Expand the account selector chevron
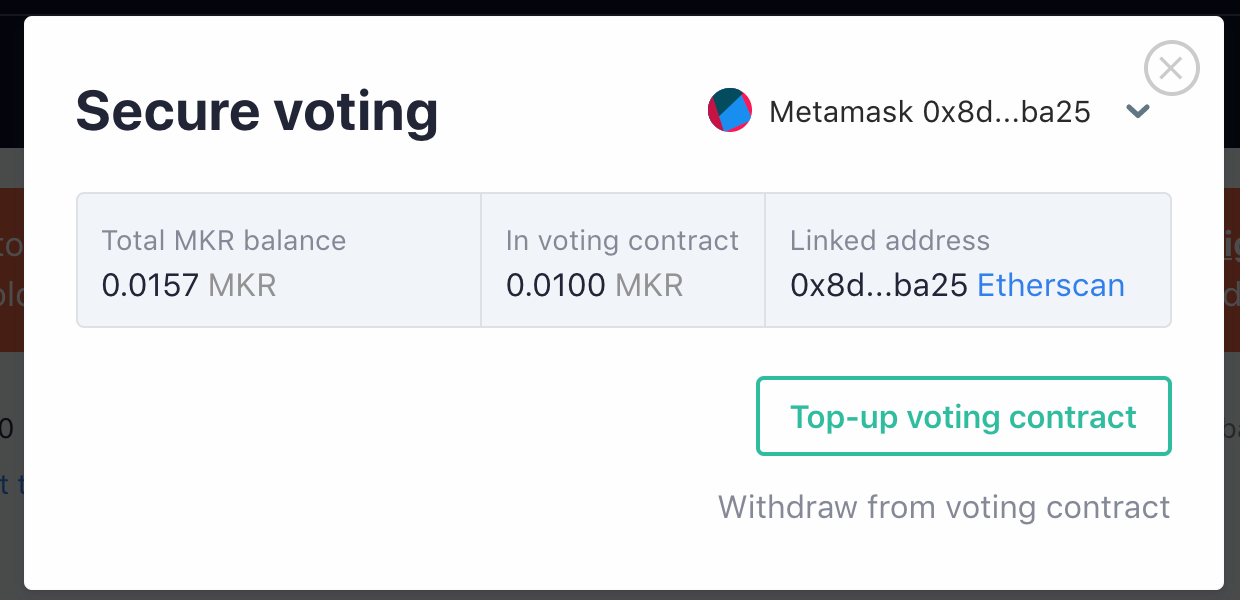 (1138, 111)
